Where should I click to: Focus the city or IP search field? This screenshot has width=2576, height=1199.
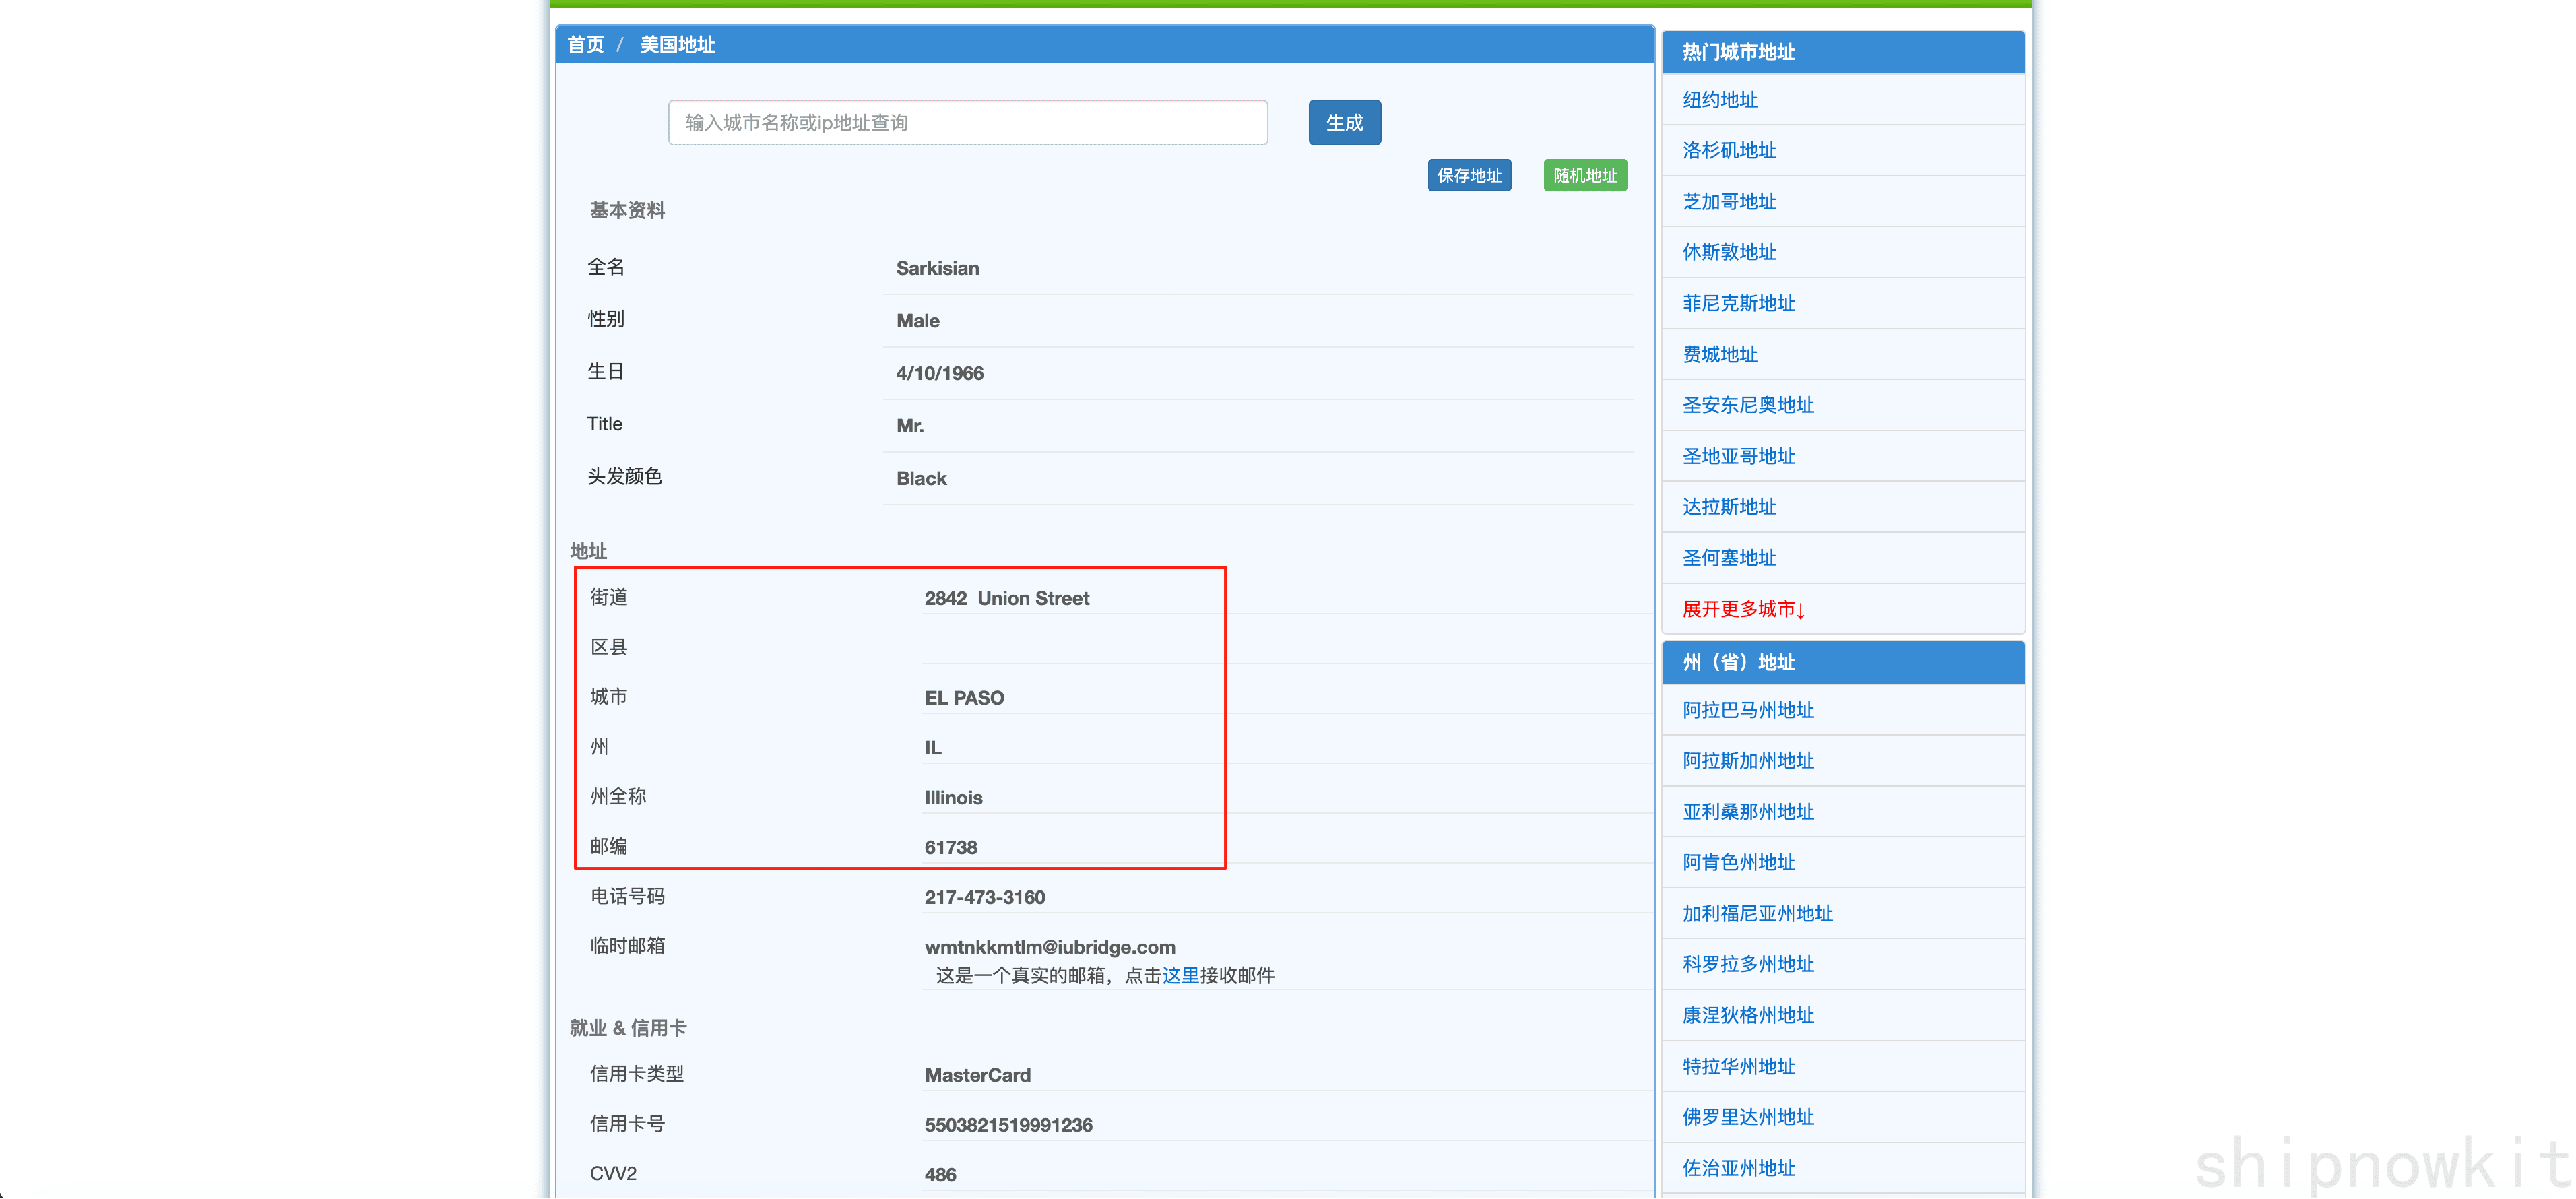[x=967, y=123]
